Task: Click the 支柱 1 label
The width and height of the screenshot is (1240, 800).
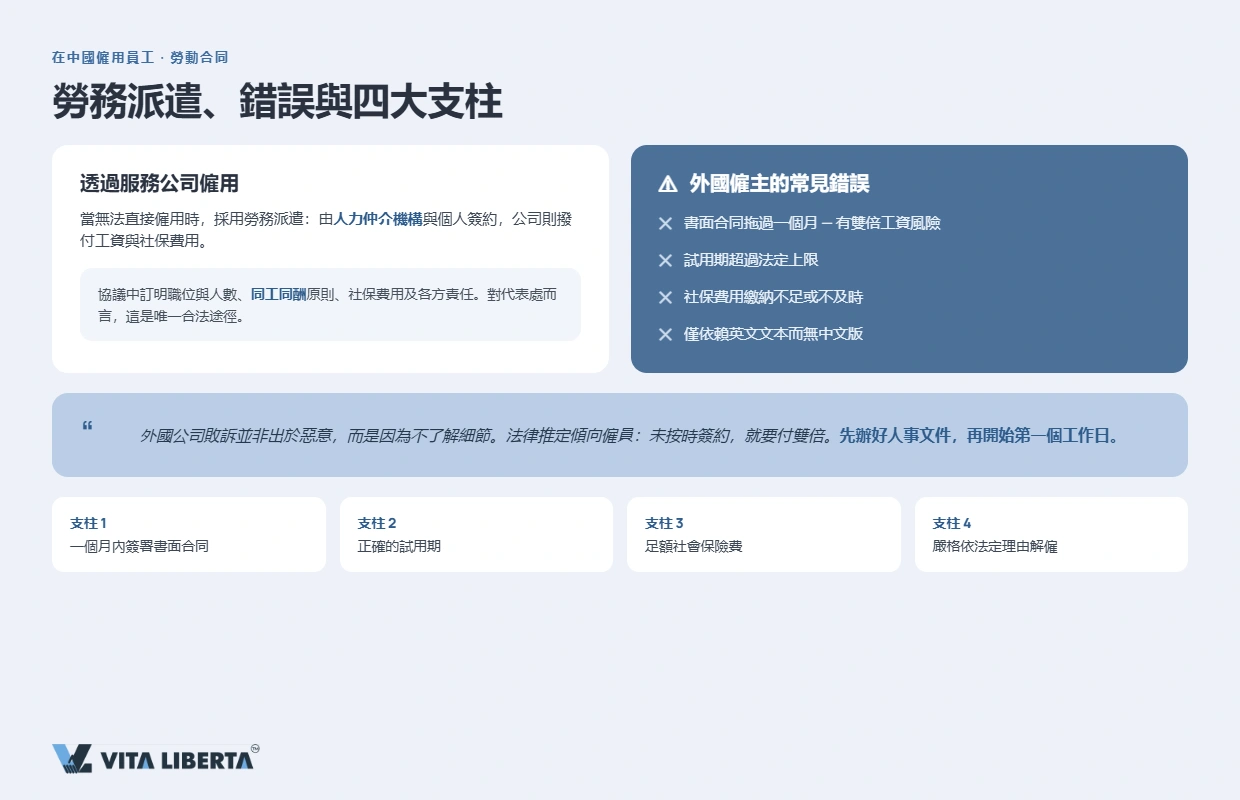Action: [88, 523]
